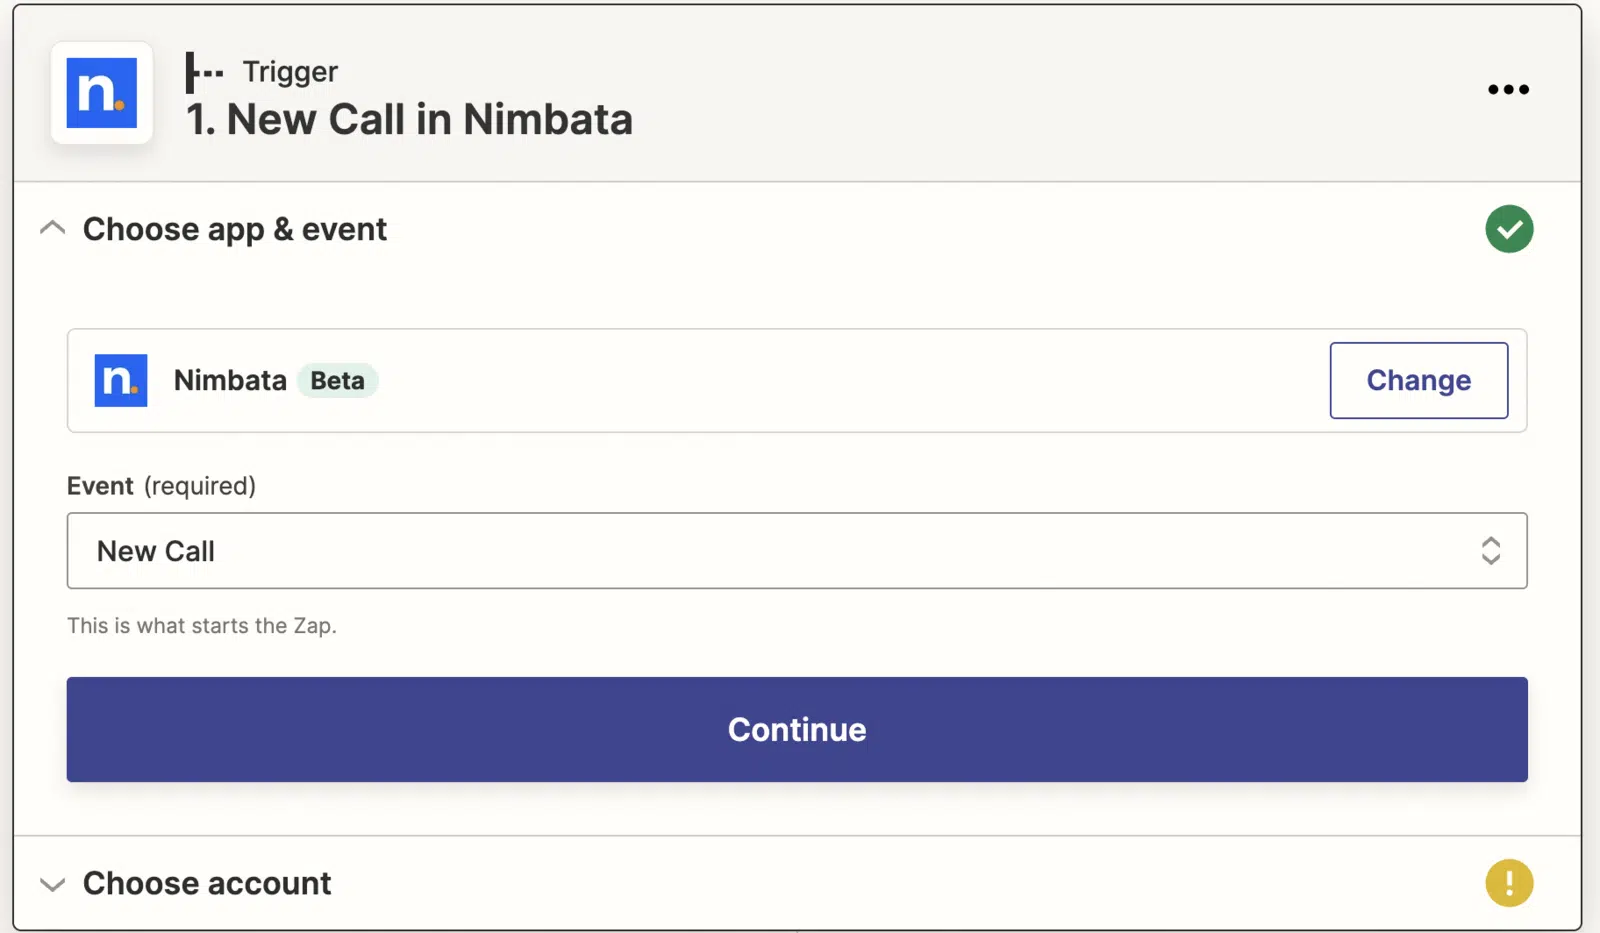Click the Continue button
This screenshot has width=1600, height=933.
click(797, 730)
